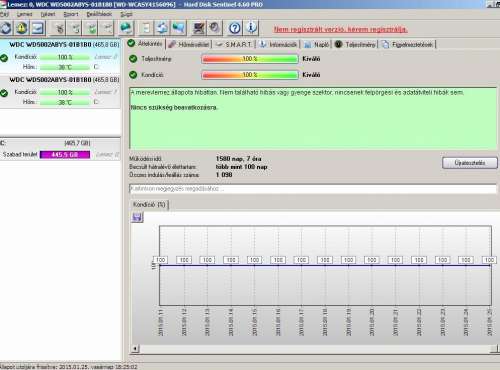Click the Kondíció 100 % gradient bar
This screenshot has height=370, width=500.
250,75
